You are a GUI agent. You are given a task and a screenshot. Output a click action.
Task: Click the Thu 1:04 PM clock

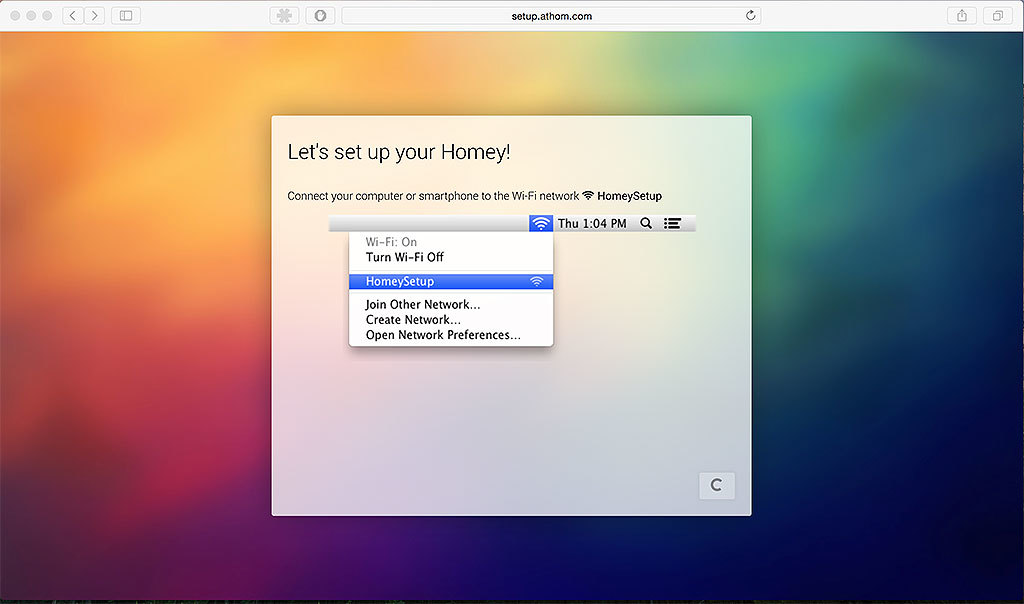coord(592,223)
